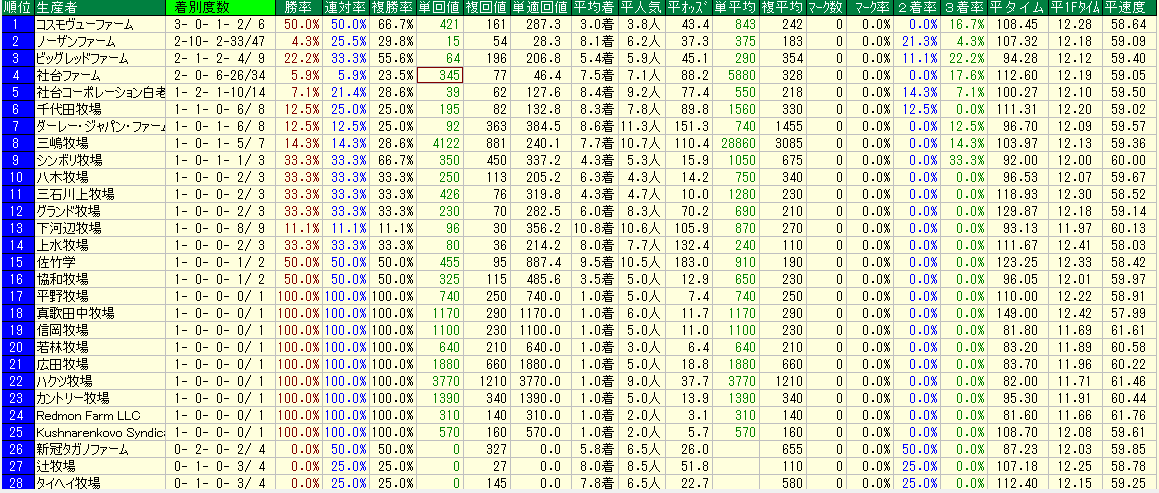Select the 3085 複平均 cell
1159x493 pixels.
pos(783,143)
